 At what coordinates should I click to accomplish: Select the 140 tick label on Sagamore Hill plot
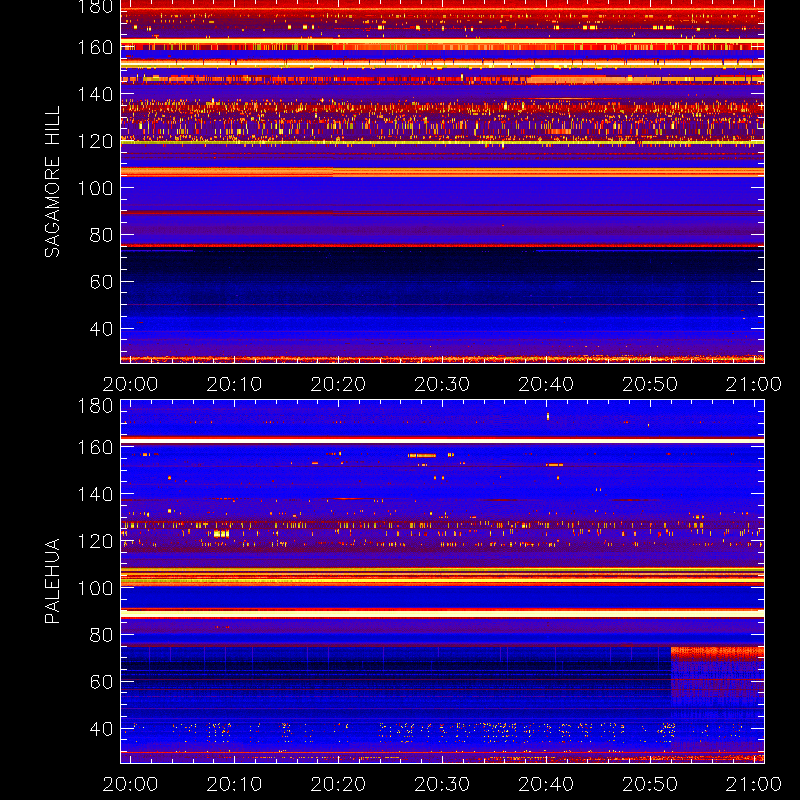click(95, 94)
